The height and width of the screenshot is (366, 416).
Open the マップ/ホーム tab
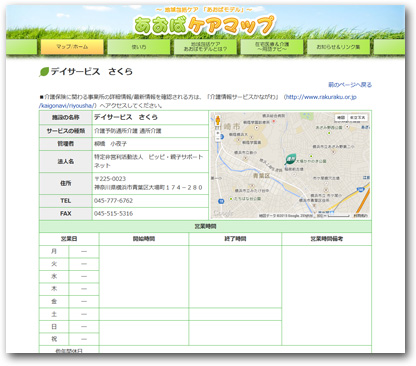[72, 47]
